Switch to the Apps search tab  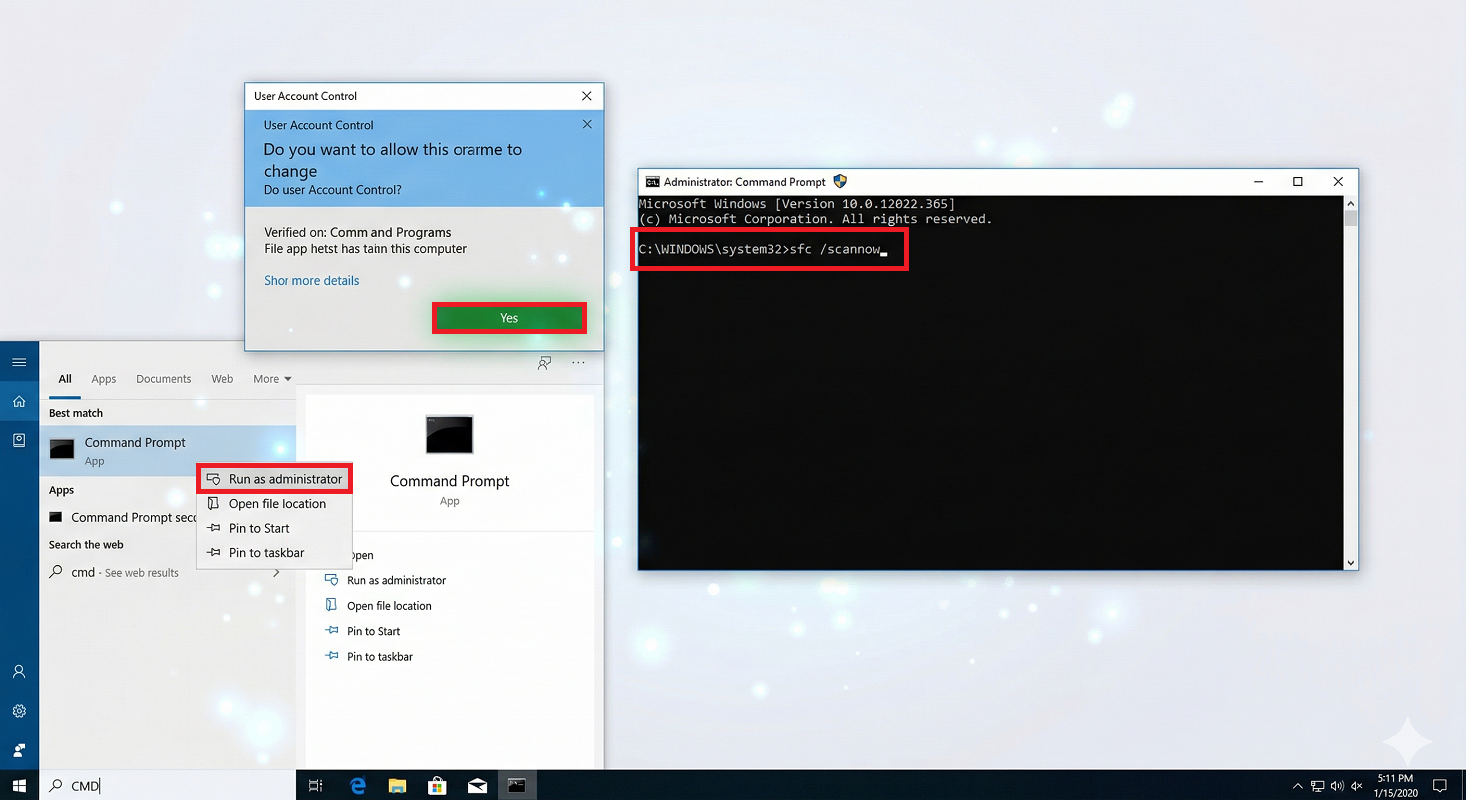coord(104,379)
